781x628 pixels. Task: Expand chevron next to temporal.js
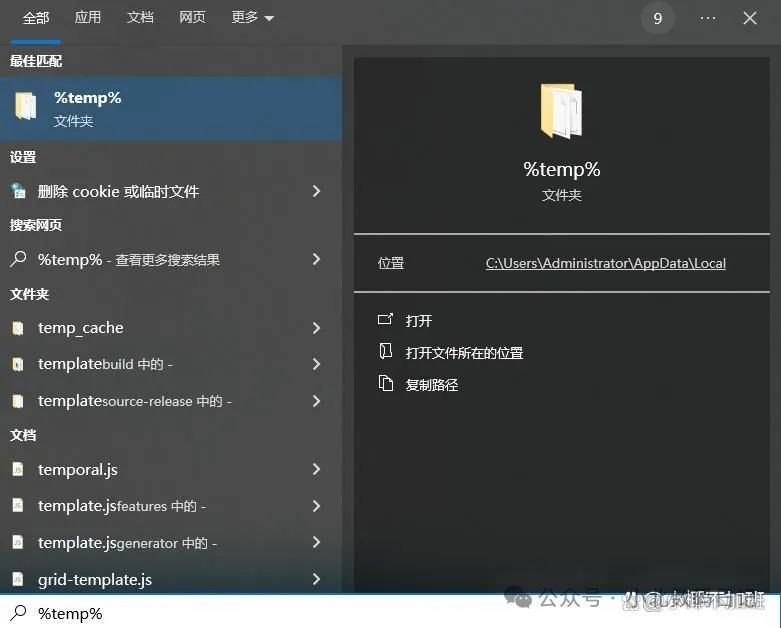click(x=316, y=469)
